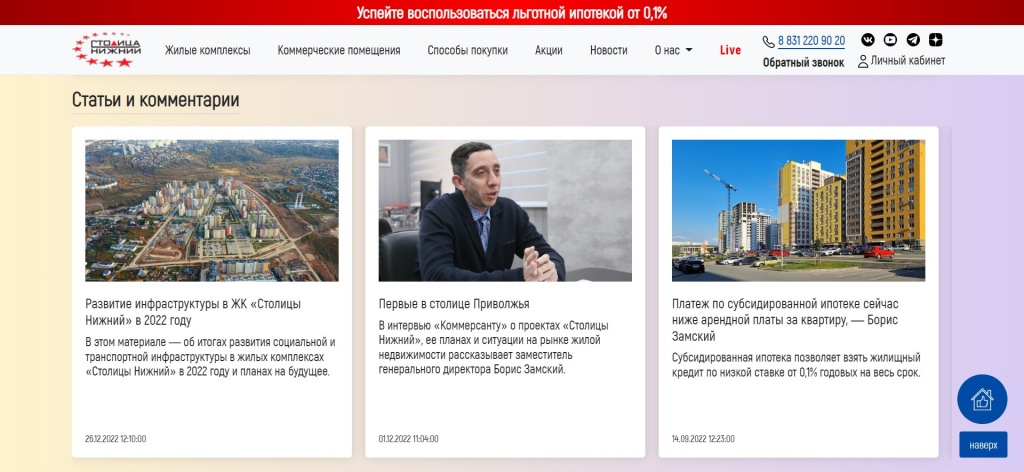The height and width of the screenshot is (472, 1024).
Task: Open article Платеж по субсидированной ипотеке
Action: click(x=786, y=321)
